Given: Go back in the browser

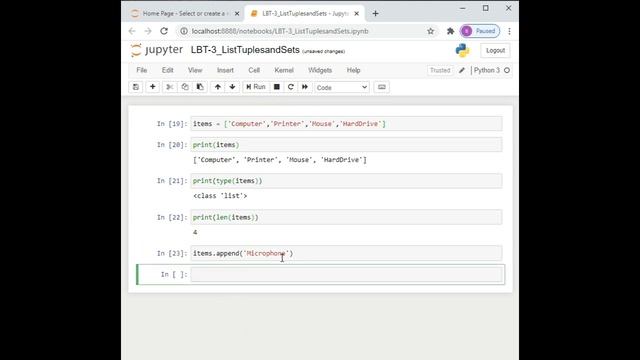Looking at the screenshot, I should [x=132, y=31].
